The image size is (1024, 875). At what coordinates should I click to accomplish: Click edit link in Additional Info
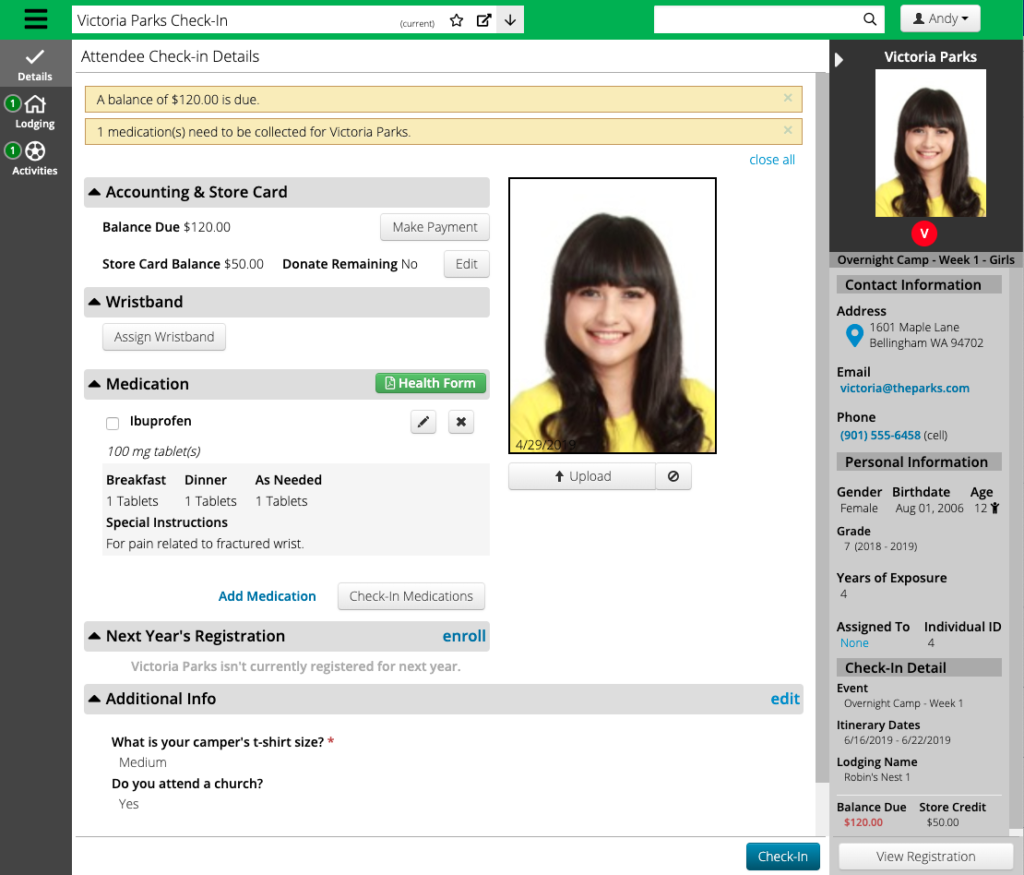coord(785,699)
